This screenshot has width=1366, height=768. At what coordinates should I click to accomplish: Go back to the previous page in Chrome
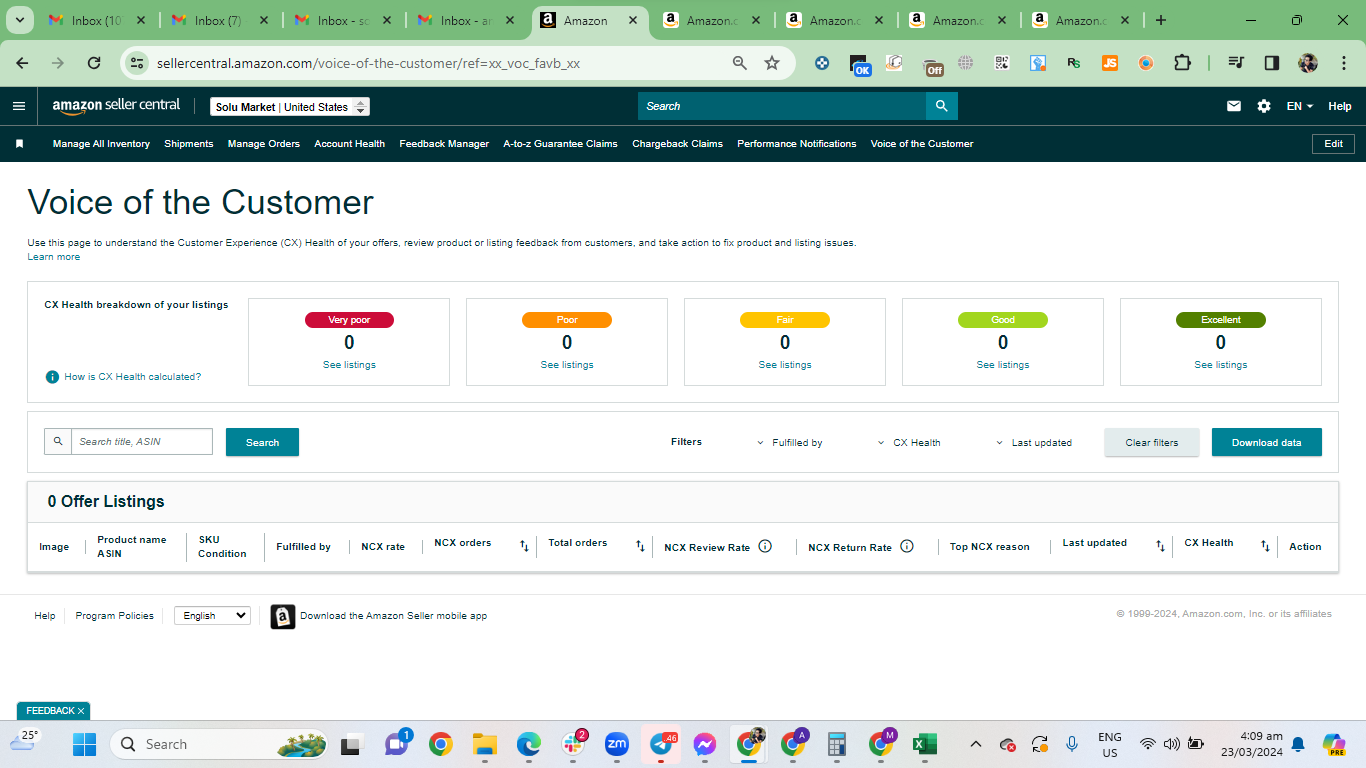tap(23, 63)
